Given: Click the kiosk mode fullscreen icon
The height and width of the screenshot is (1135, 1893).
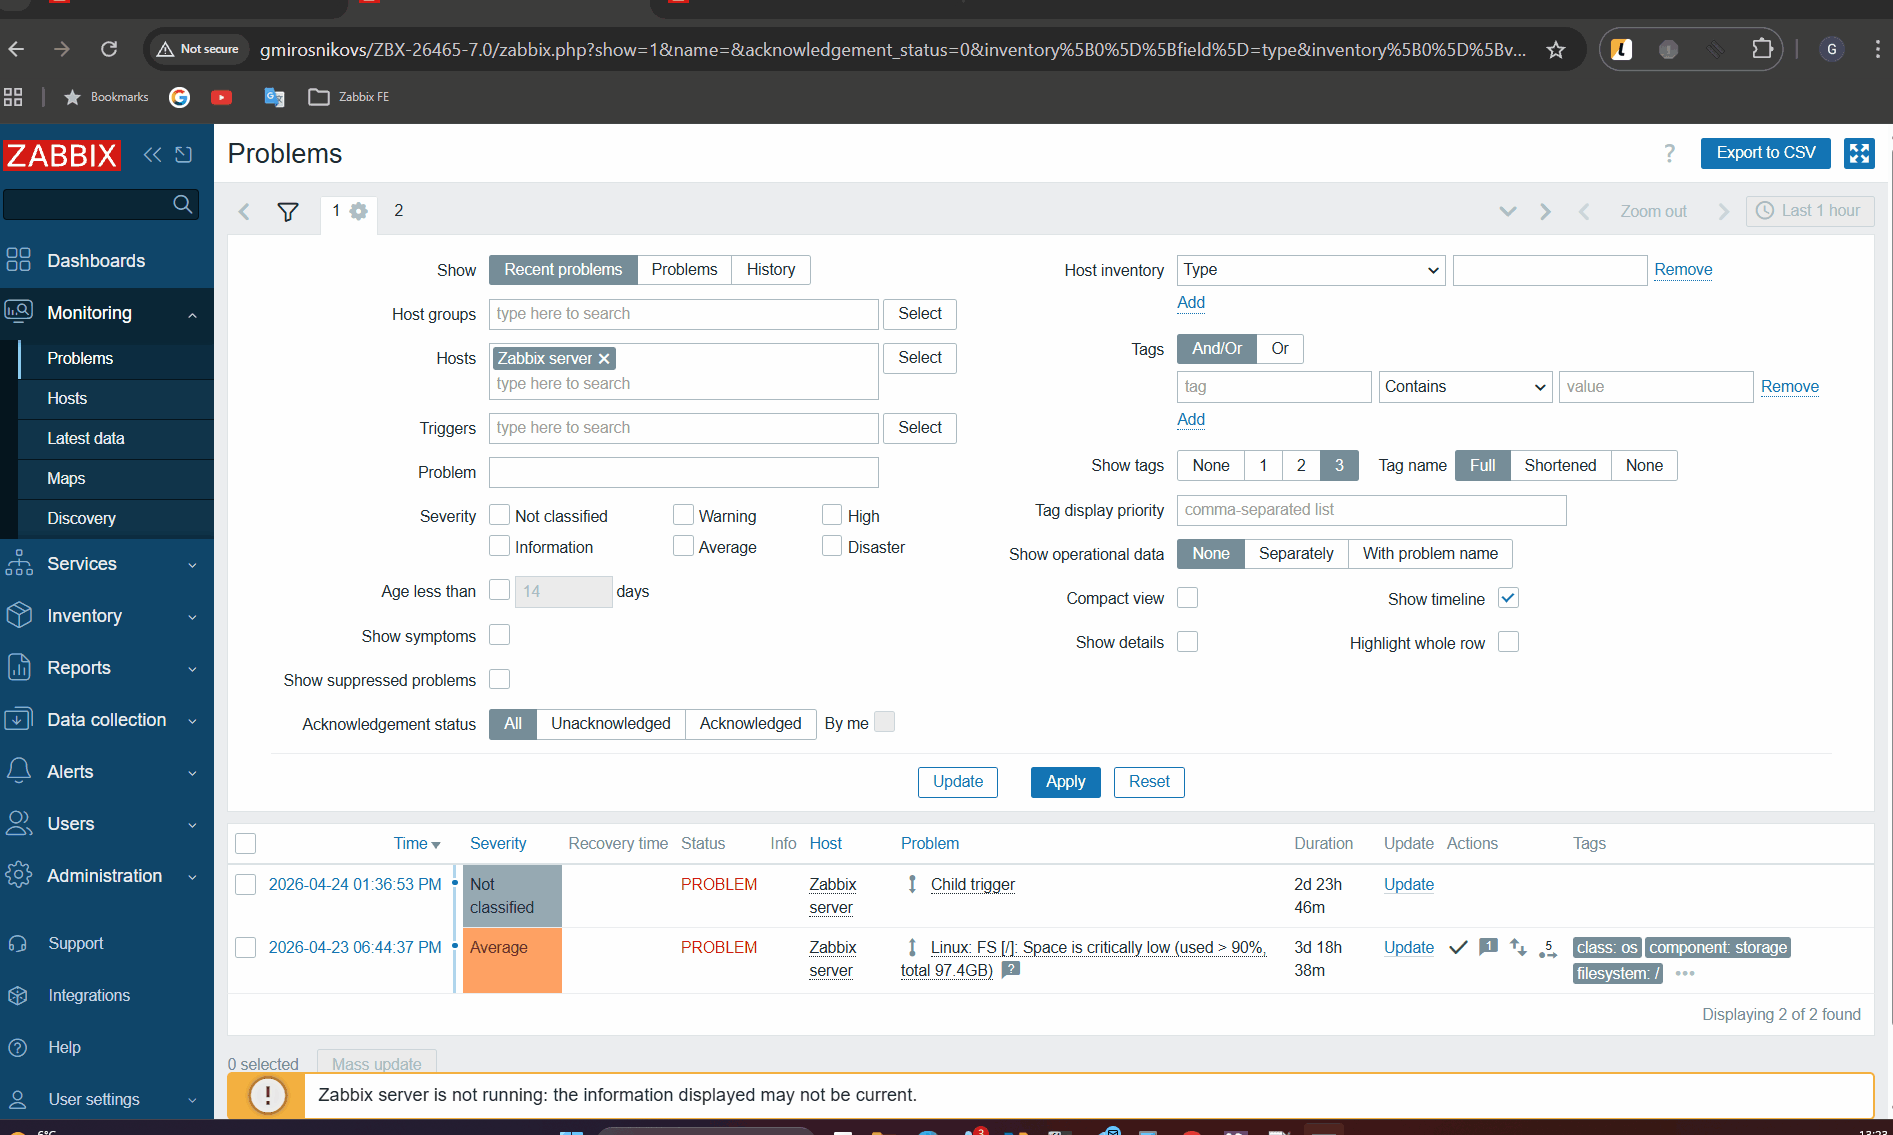Looking at the screenshot, I should pyautogui.click(x=1859, y=153).
